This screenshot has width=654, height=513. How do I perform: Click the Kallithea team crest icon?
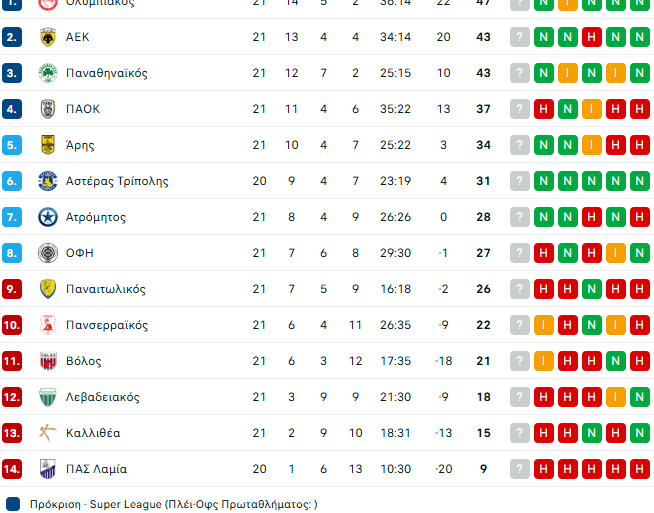47,433
